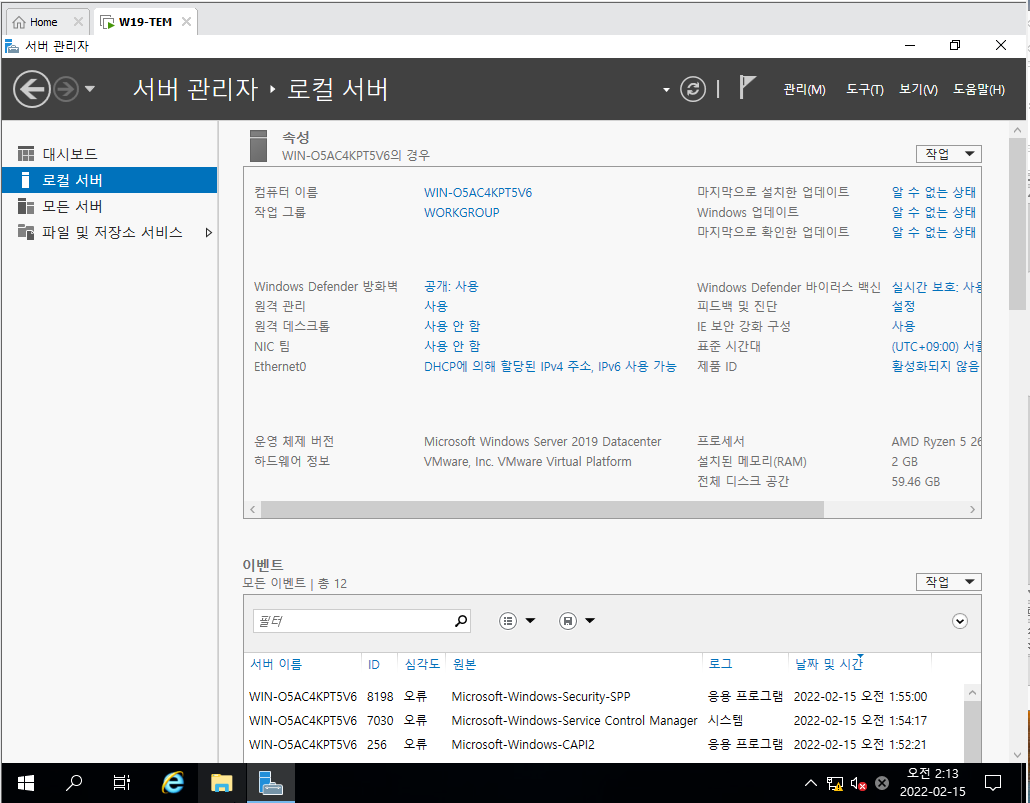The width and height of the screenshot is (1030, 803).
Task: Click properties horizontal scrollbar left arrow
Action: (252, 509)
